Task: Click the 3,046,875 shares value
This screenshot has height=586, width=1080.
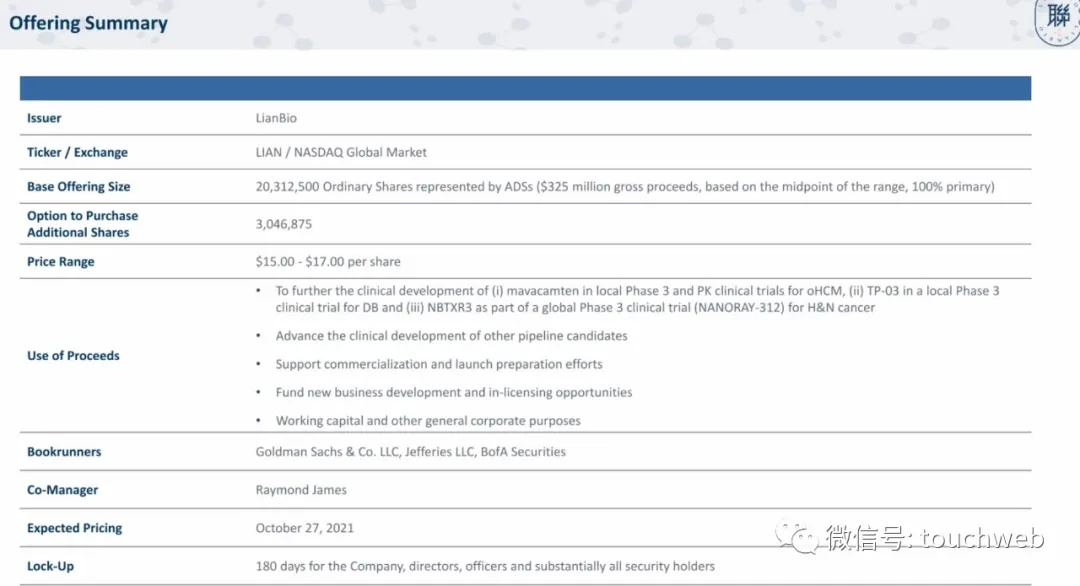Action: tap(284, 224)
